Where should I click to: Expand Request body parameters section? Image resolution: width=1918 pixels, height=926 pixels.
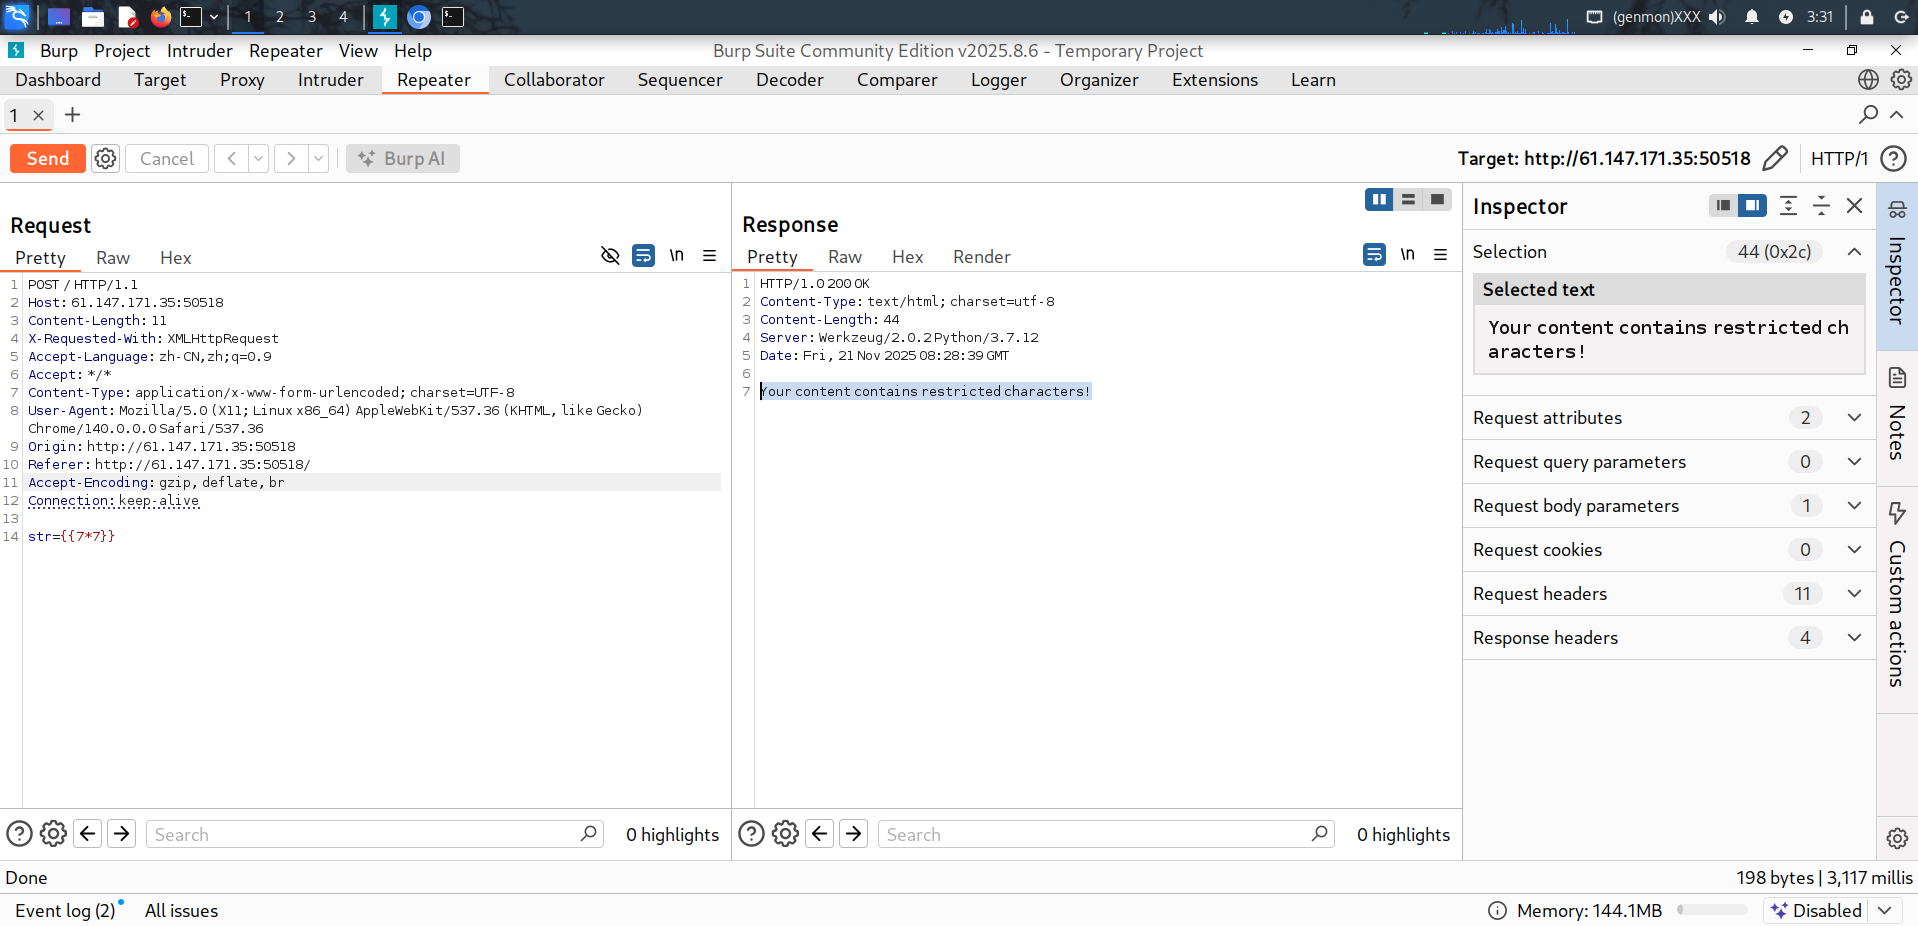(1855, 505)
